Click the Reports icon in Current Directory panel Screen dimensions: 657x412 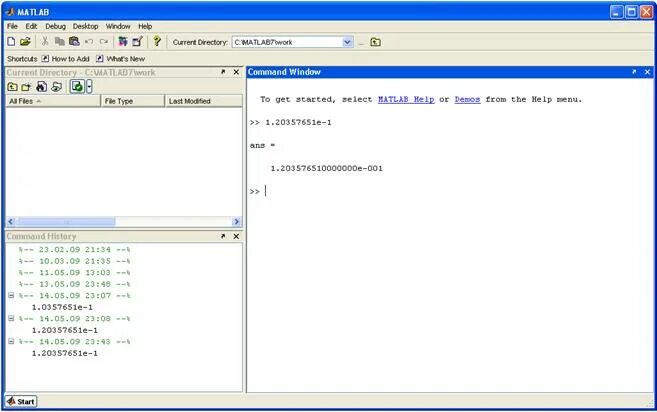pyautogui.click(x=57, y=87)
